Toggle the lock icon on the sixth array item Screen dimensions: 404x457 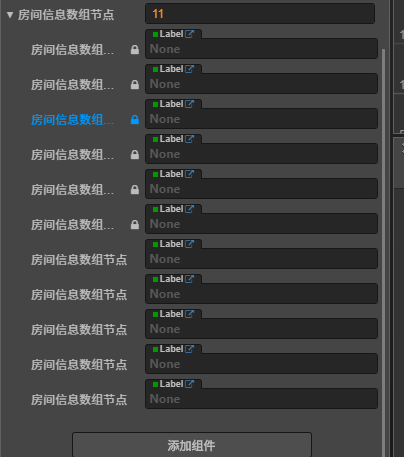[135, 225]
